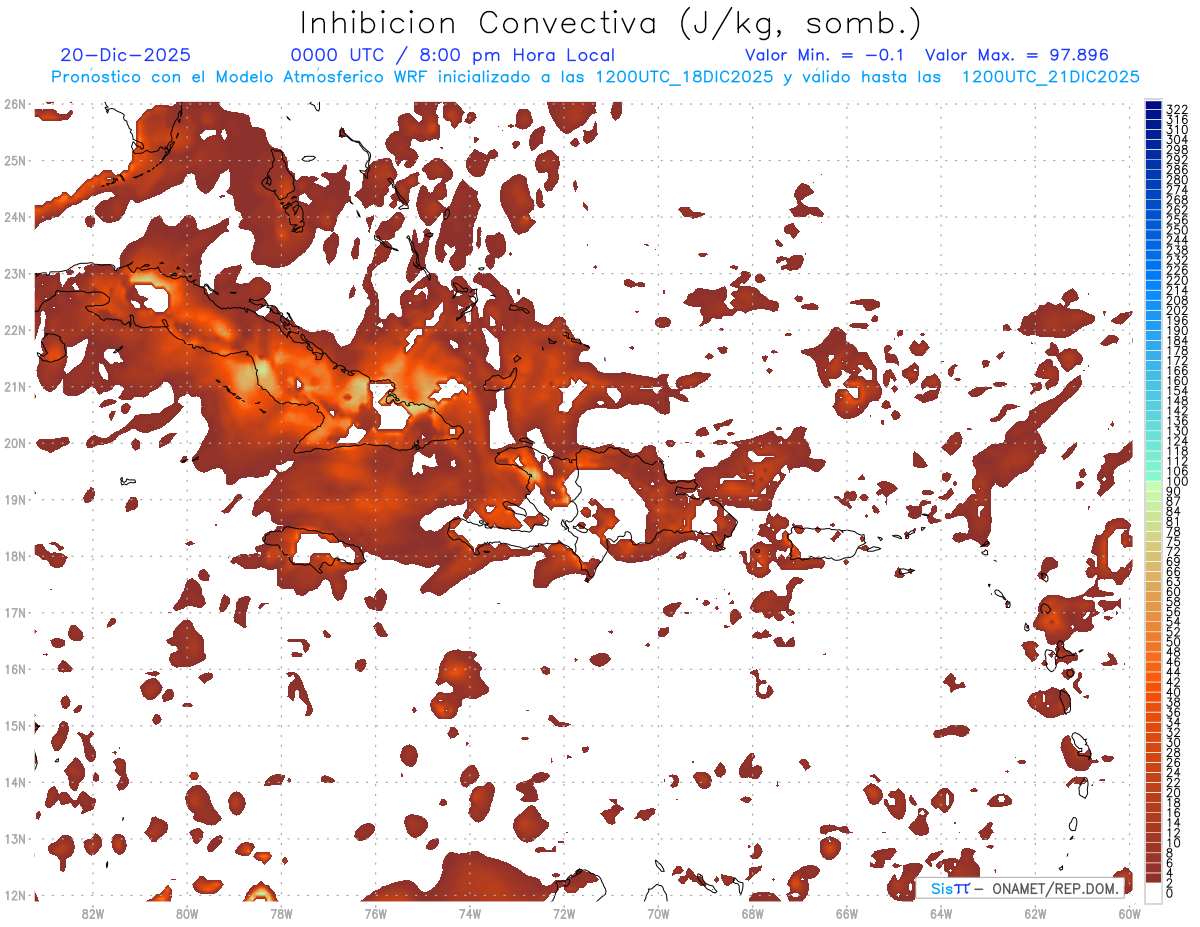
Task: Click the 70W longitude label
Action: coord(658,913)
